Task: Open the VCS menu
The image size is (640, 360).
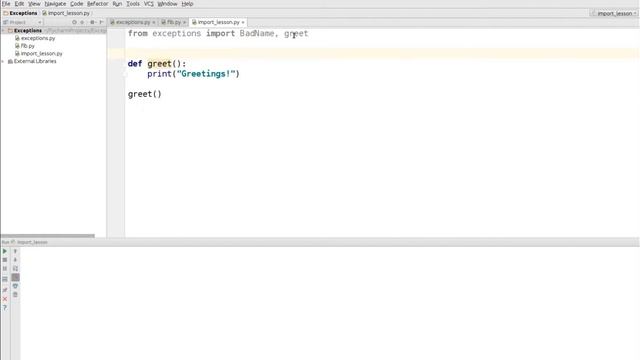Action: click(x=149, y=4)
